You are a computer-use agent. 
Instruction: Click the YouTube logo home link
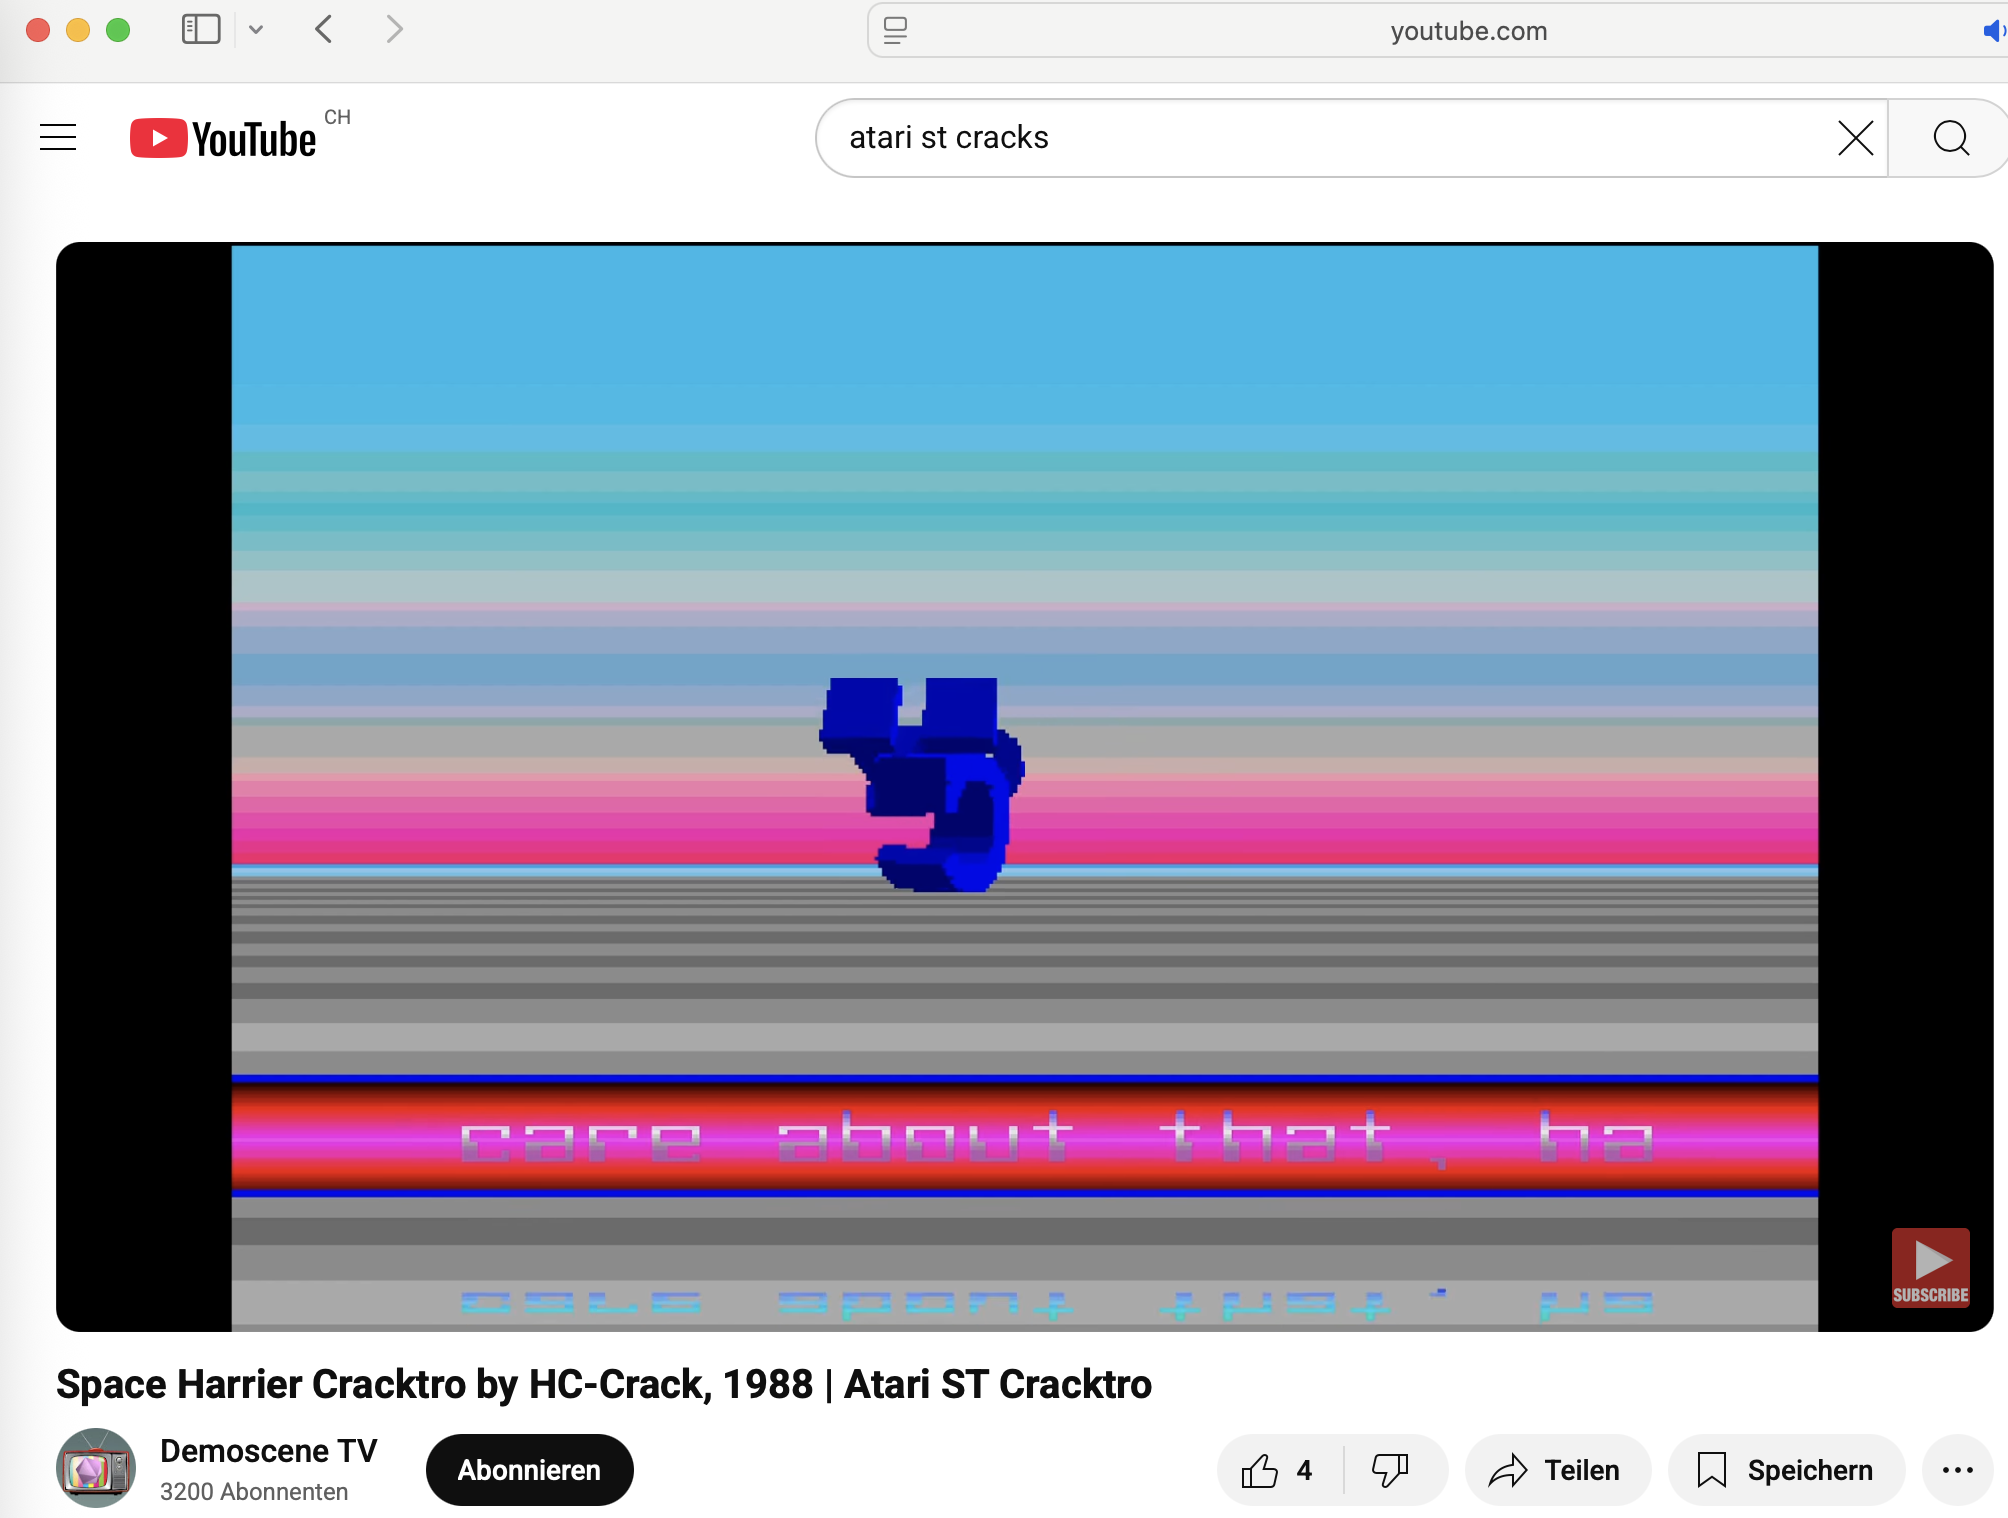tap(223, 138)
